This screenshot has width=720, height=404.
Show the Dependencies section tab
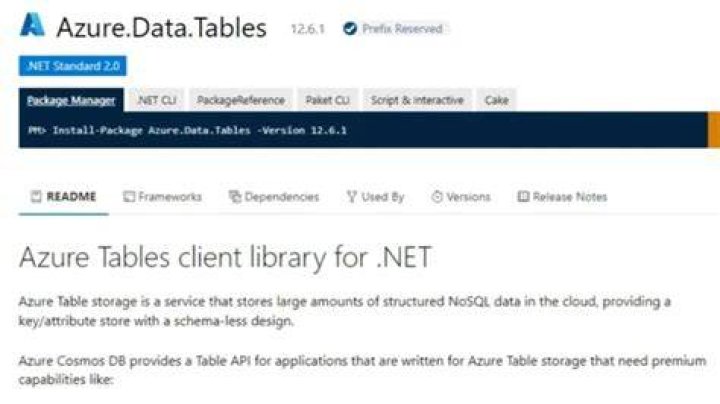click(x=274, y=197)
